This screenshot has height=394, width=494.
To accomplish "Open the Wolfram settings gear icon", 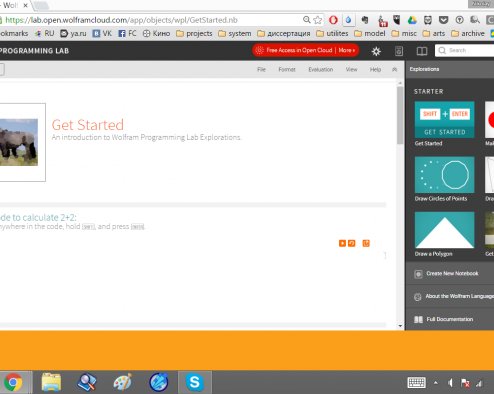I will click(x=376, y=51).
